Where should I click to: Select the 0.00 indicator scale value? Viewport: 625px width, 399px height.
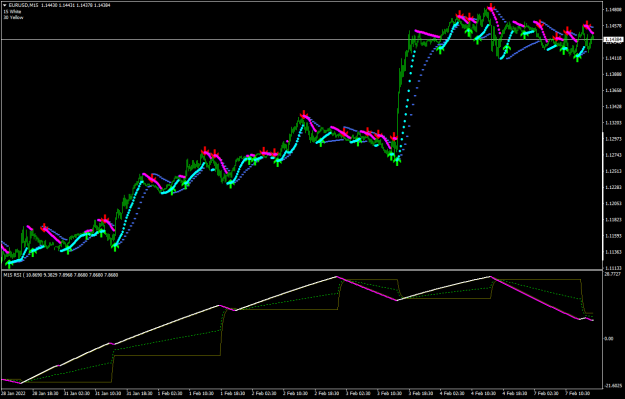[609, 338]
